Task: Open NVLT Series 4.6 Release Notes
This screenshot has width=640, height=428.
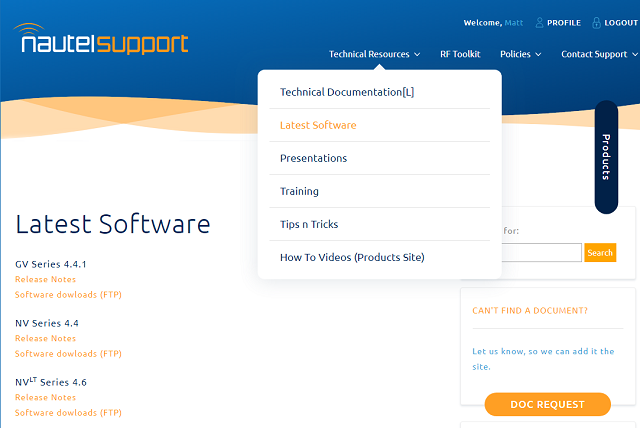Action: [x=46, y=397]
